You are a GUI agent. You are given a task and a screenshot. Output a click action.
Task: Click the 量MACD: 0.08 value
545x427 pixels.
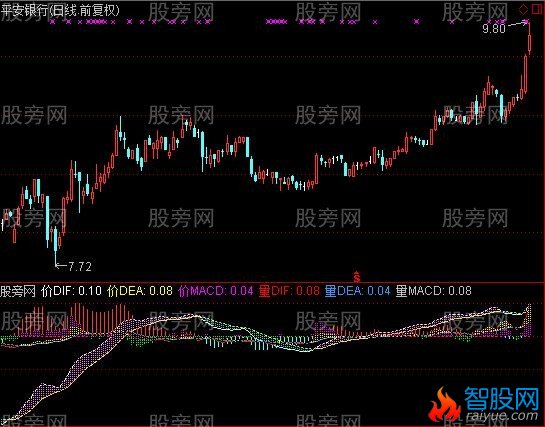[x=434, y=291]
